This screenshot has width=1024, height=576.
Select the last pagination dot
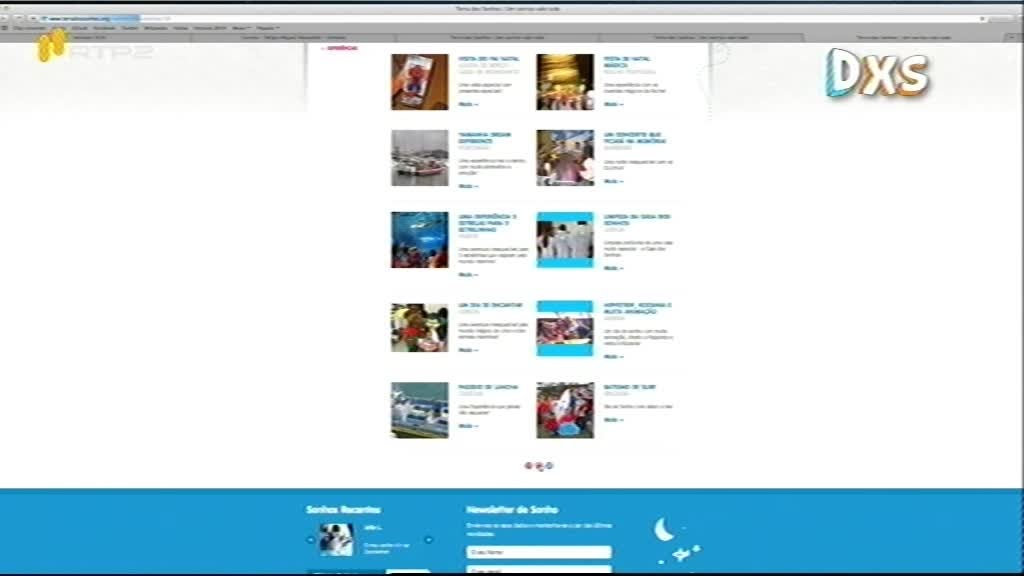[549, 466]
